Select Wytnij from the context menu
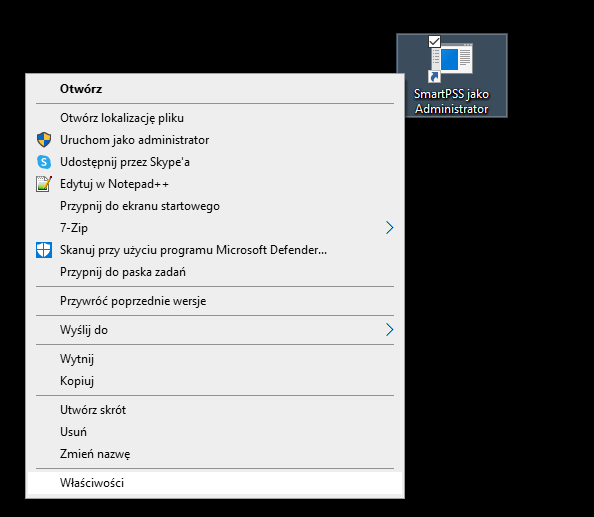 pos(215,359)
